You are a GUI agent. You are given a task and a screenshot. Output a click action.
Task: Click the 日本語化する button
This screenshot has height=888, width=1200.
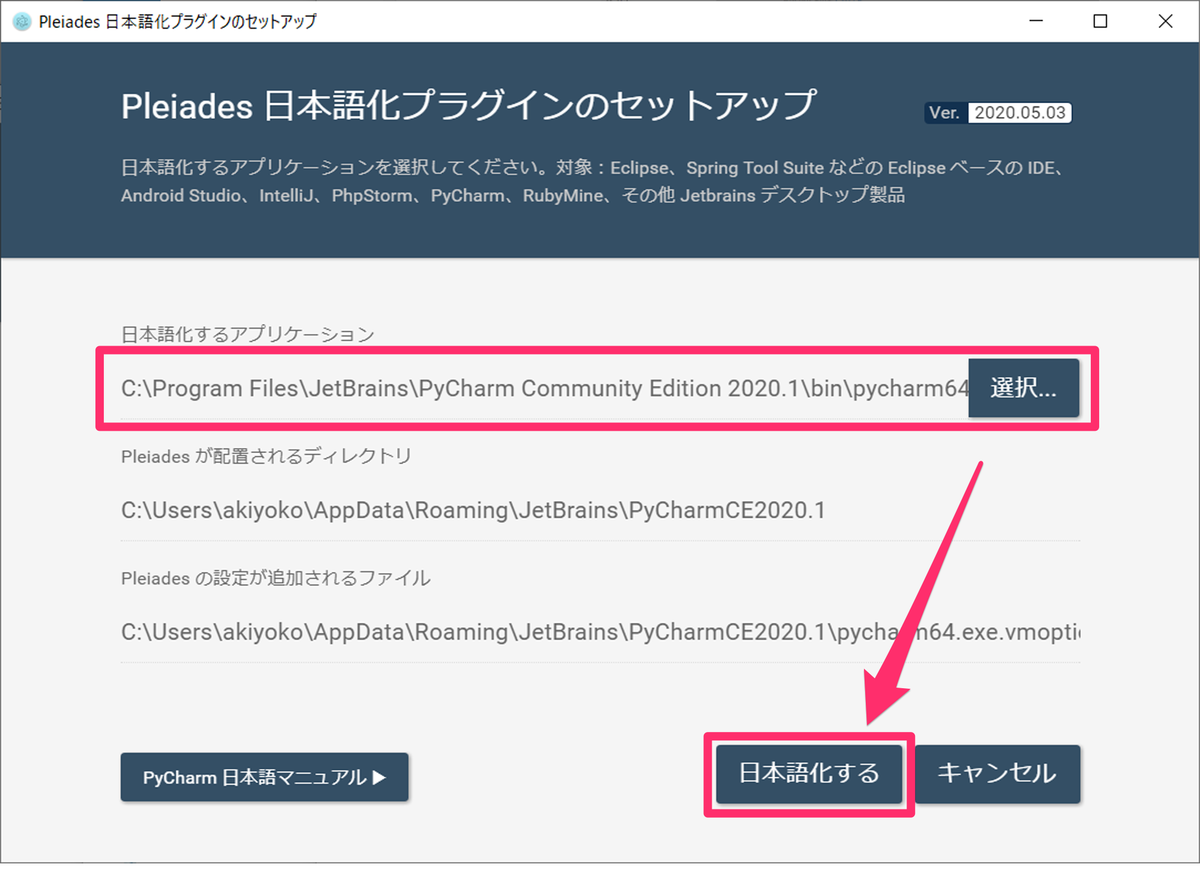(809, 773)
